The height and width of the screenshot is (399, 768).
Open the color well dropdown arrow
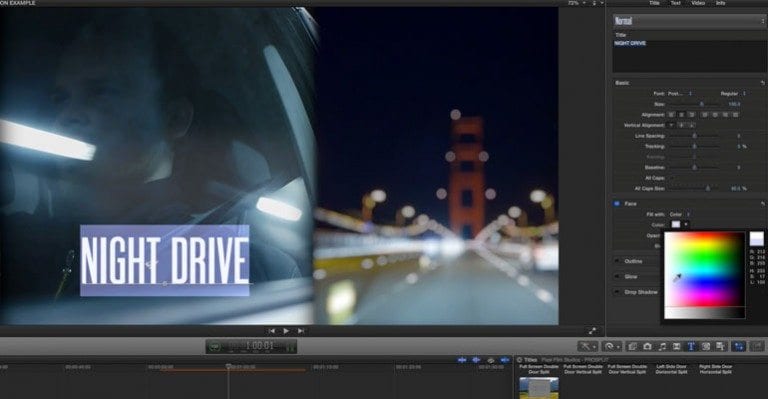[x=686, y=225]
